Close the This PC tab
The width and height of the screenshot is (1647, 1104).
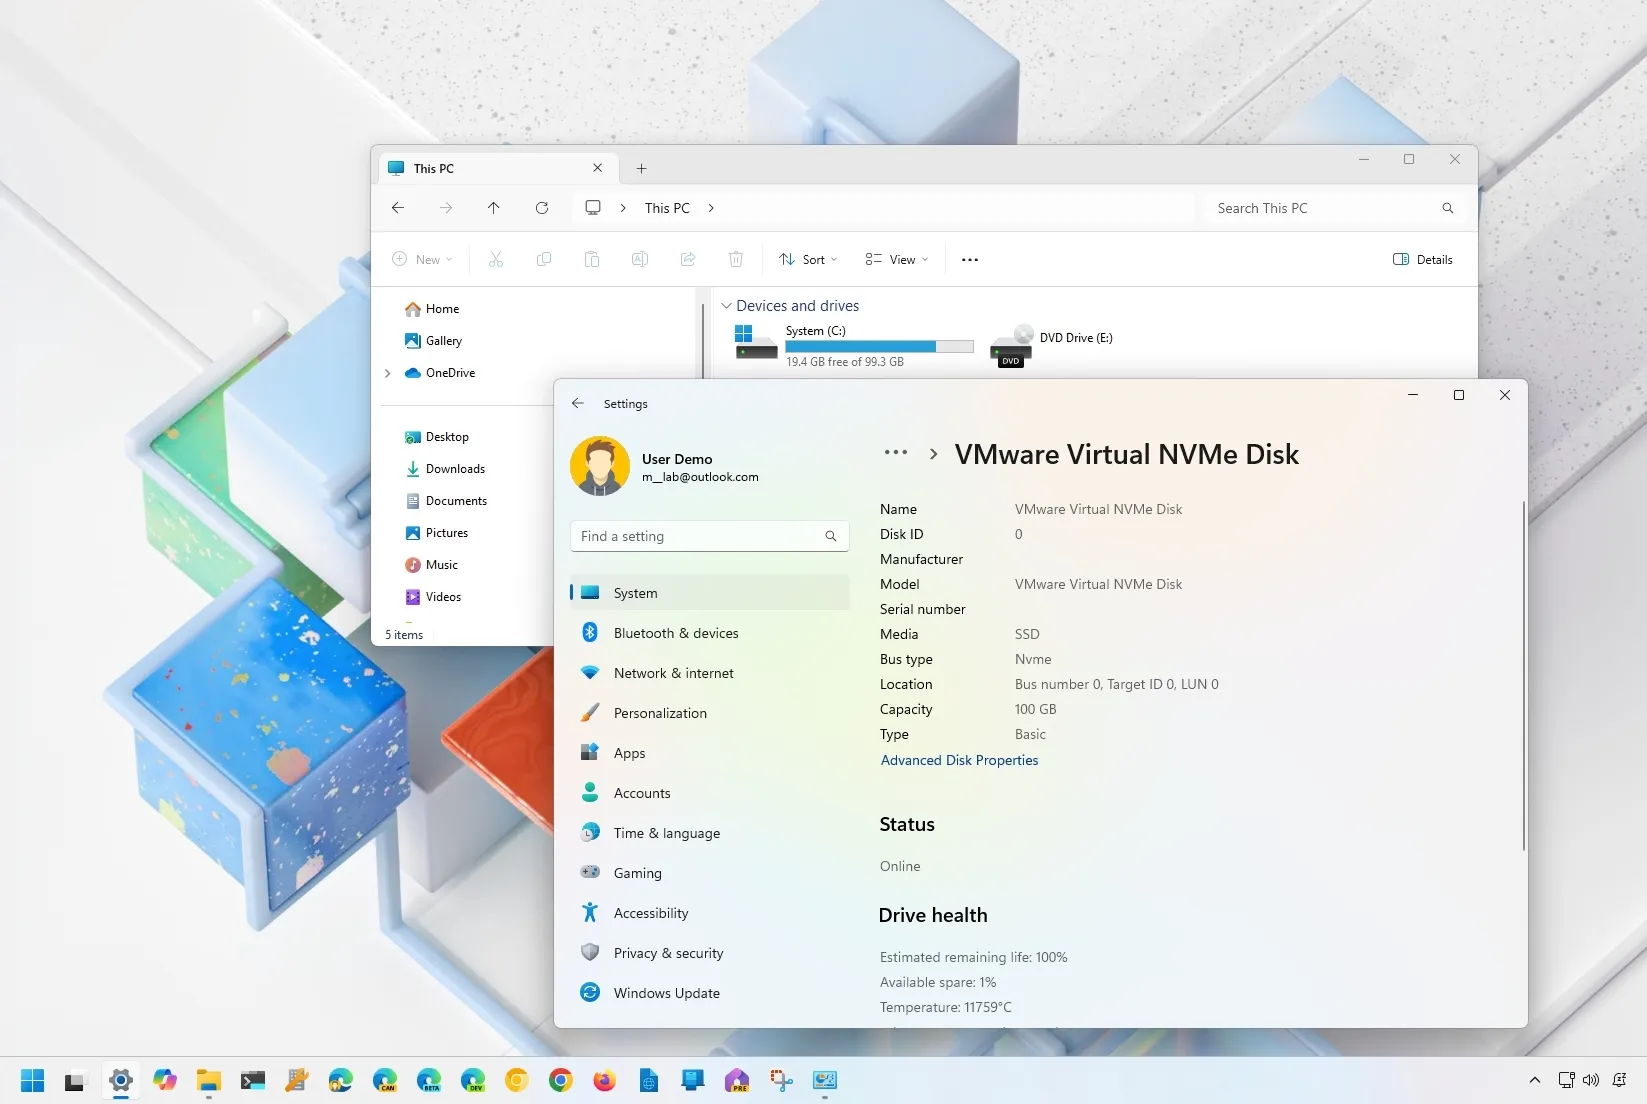[x=597, y=168]
